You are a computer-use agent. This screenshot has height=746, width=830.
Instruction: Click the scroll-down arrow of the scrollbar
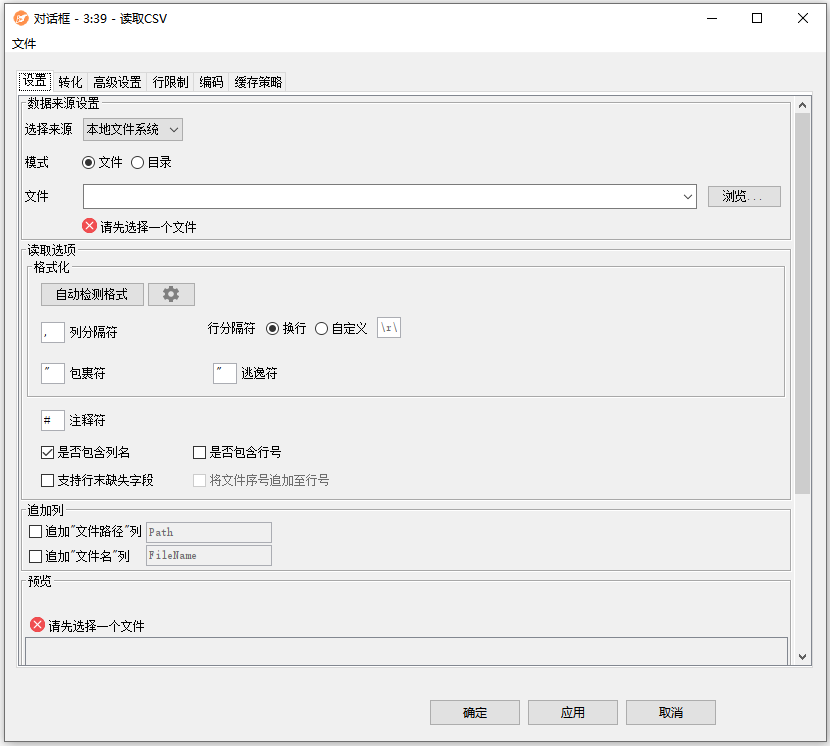point(802,656)
